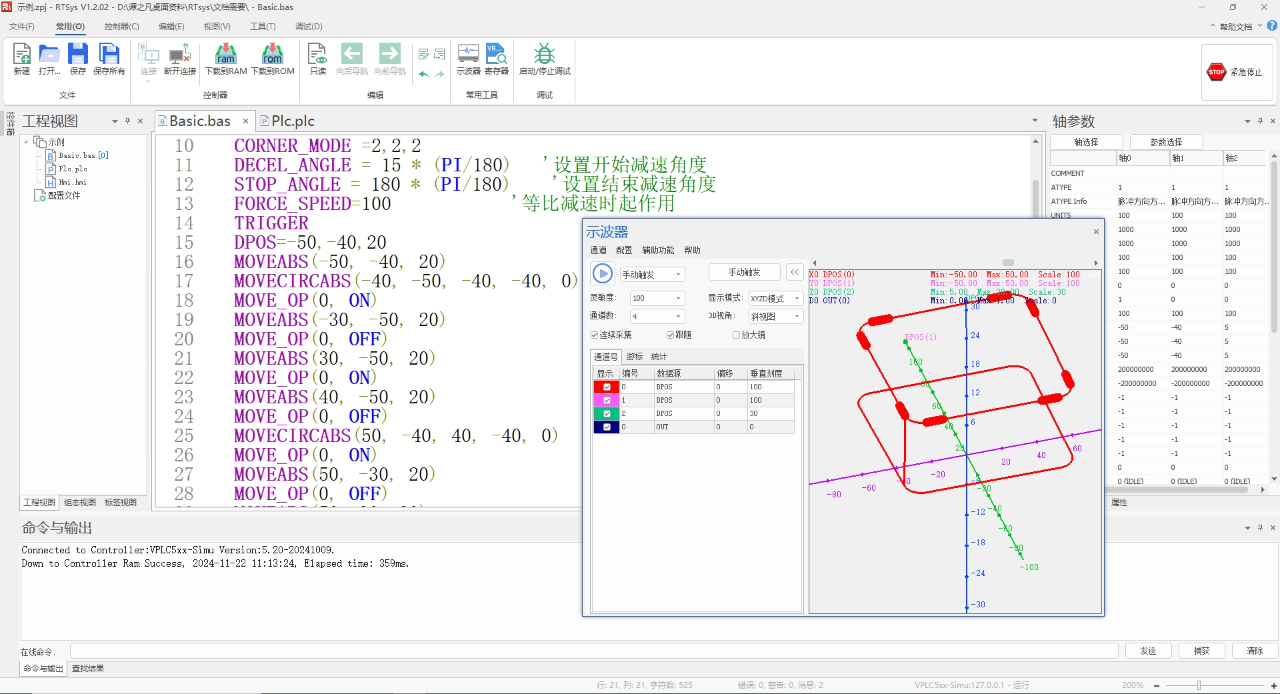Open the 手动触发 trigger mode dropdown

point(652,274)
